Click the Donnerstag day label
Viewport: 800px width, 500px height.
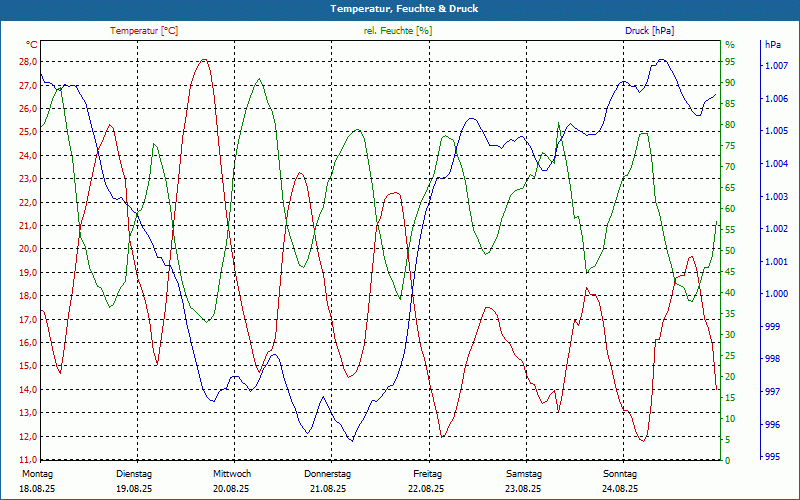pos(328,474)
